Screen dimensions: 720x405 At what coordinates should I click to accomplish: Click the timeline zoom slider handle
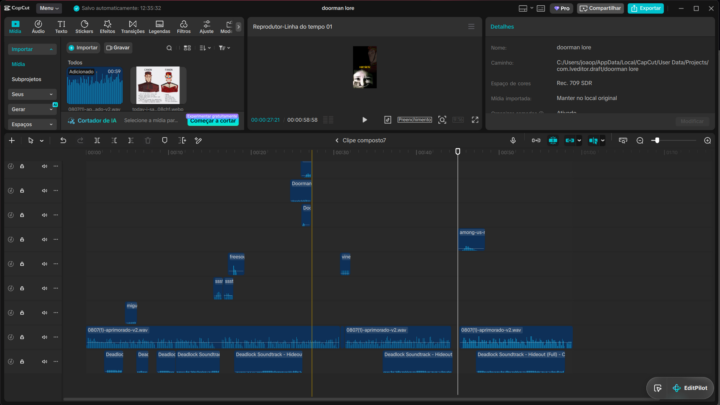(x=657, y=141)
